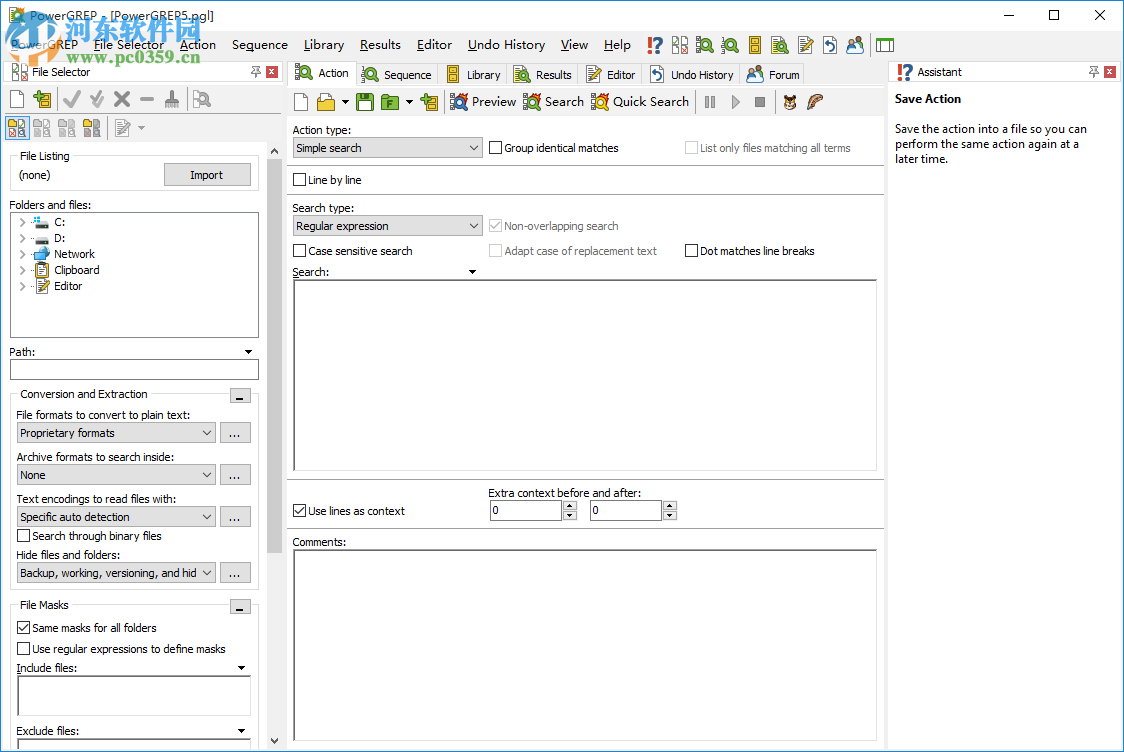Viewport: 1124px width, 752px height.
Task: Increase the Extra context before counter
Action: [x=570, y=505]
